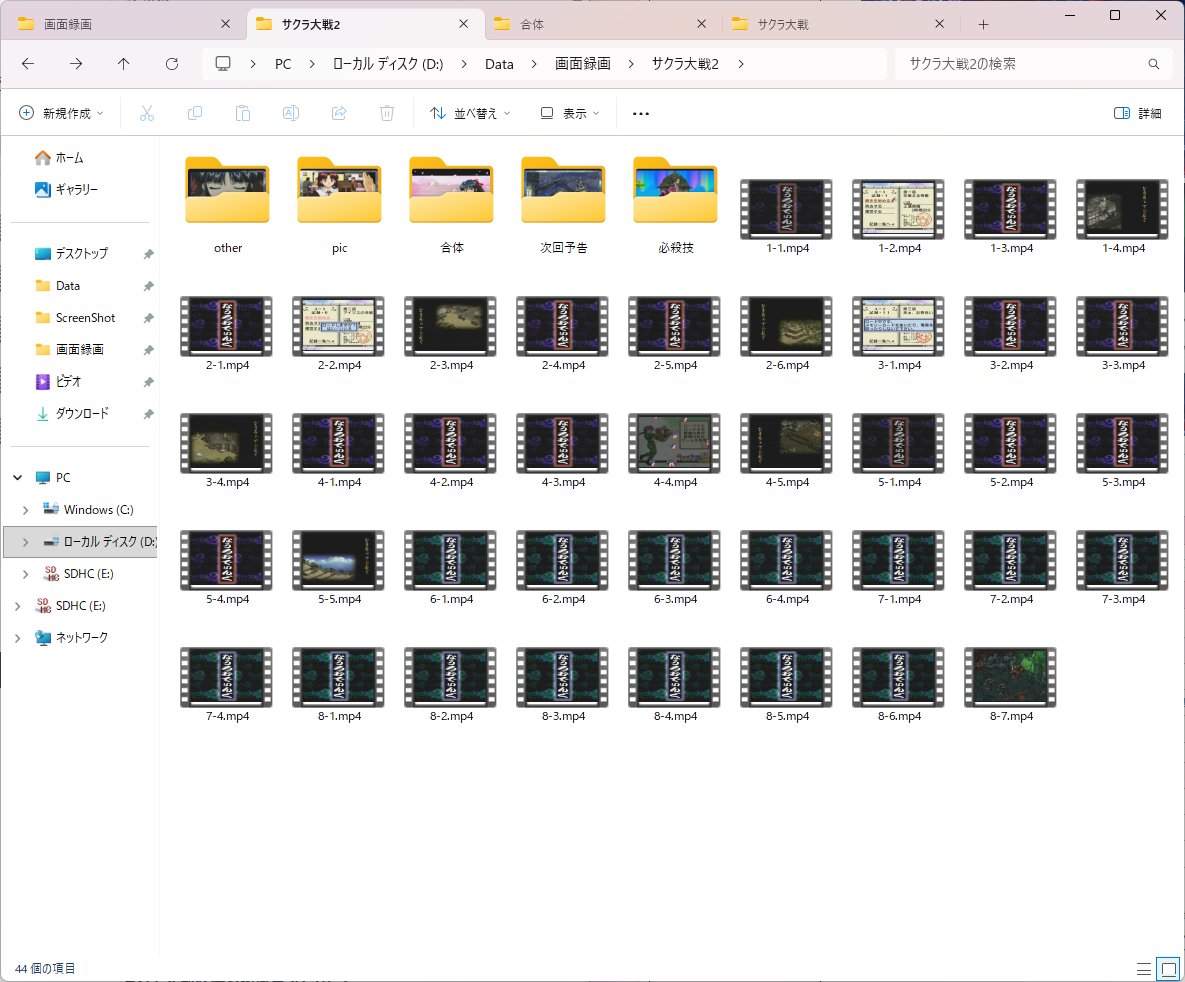Click the Paste clipboard icon
The image size is (1185, 982).
point(243,113)
